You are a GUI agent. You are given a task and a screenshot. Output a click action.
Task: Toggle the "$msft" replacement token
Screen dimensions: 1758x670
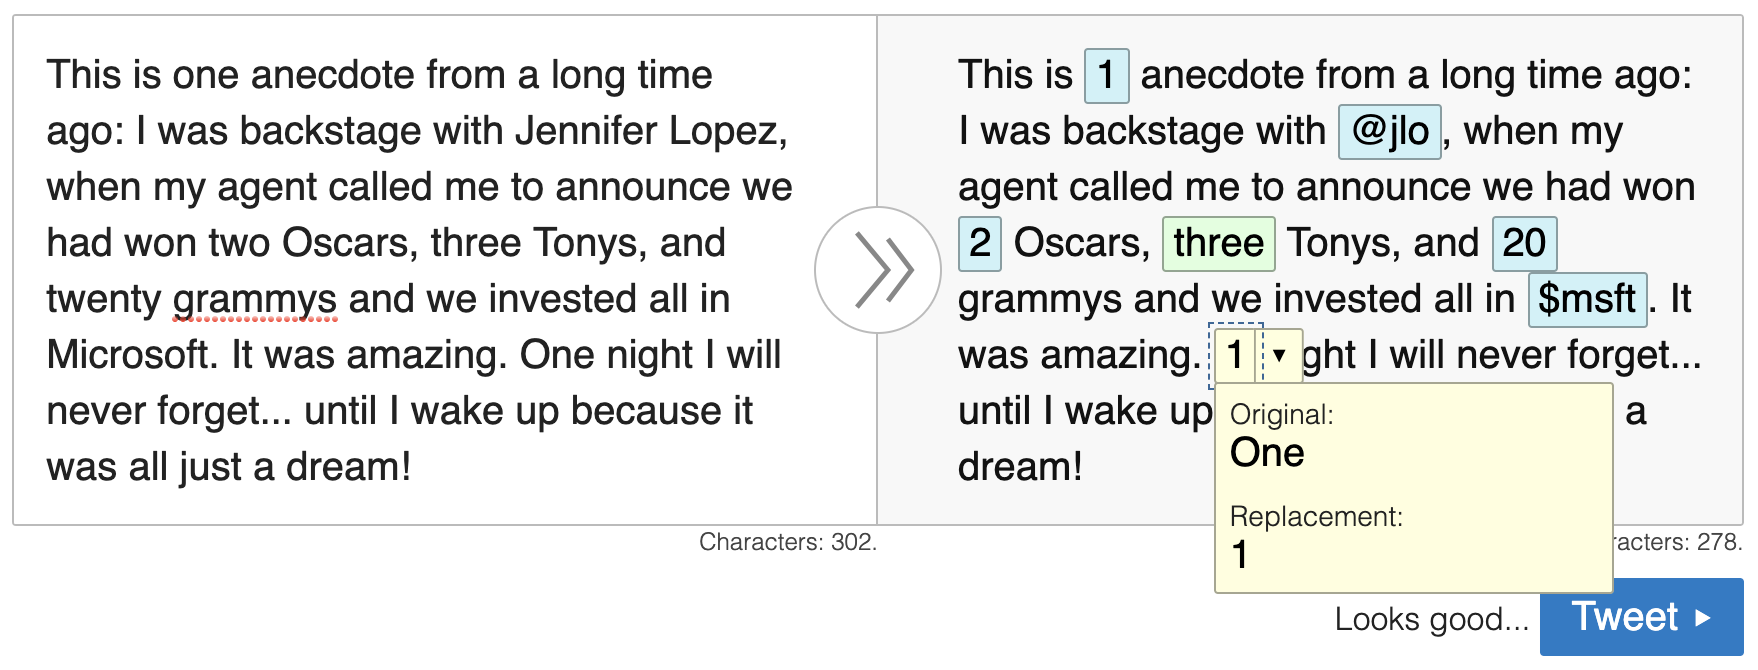pyautogui.click(x=1586, y=299)
